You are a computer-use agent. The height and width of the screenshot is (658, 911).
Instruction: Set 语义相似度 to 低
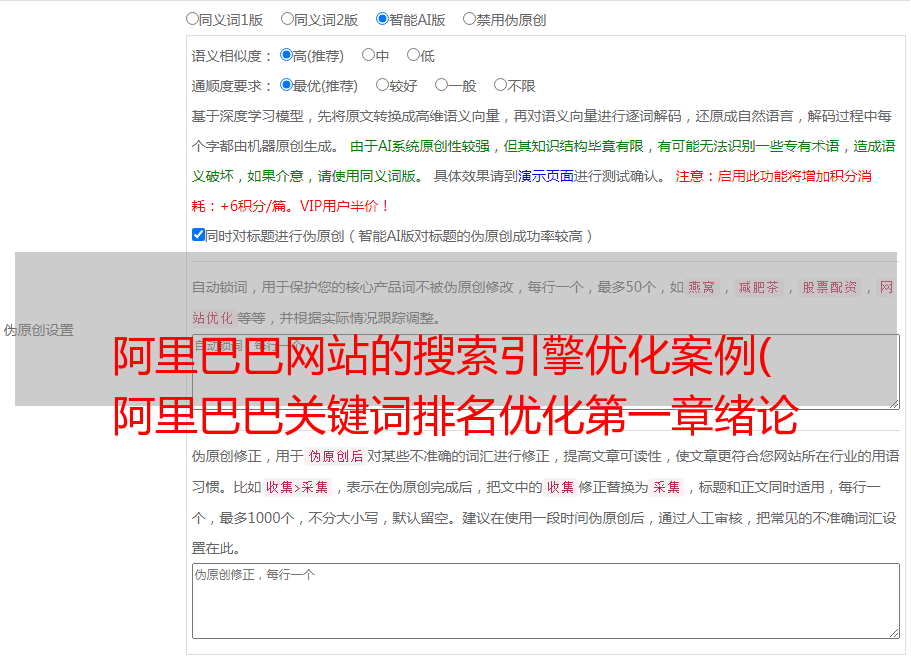413,55
